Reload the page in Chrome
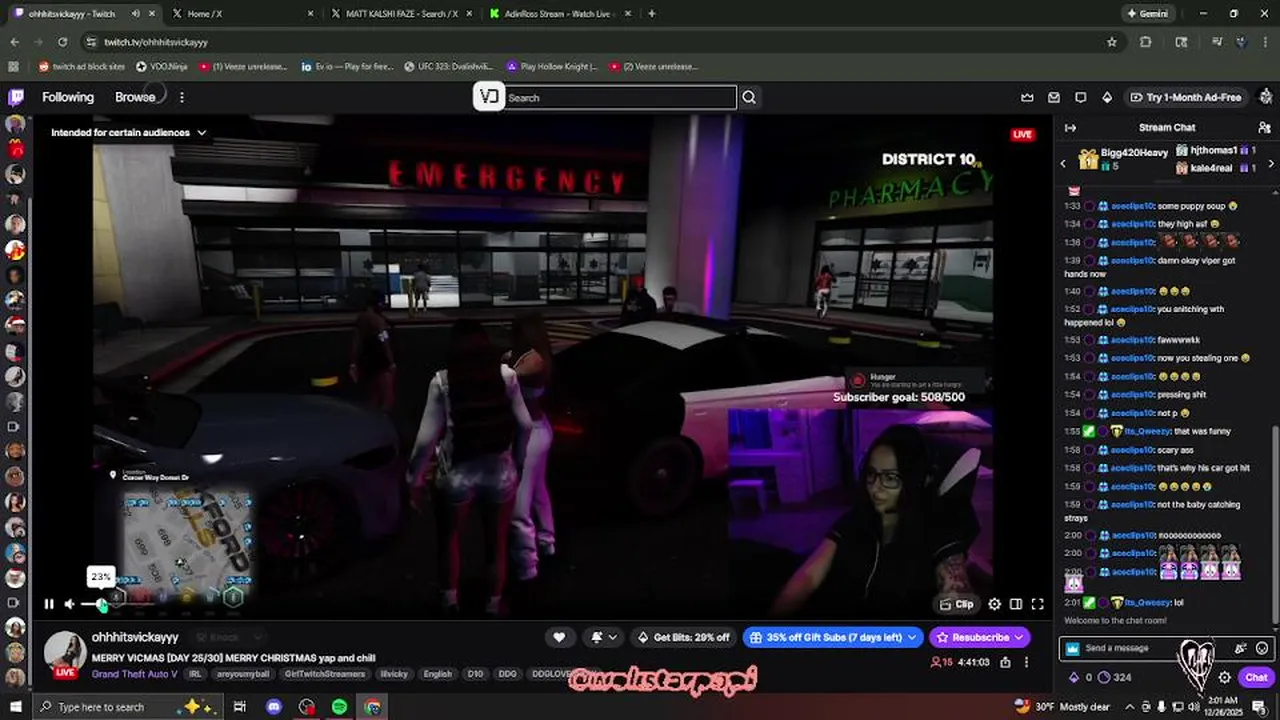Image resolution: width=1280 pixels, height=720 pixels. pos(62,42)
